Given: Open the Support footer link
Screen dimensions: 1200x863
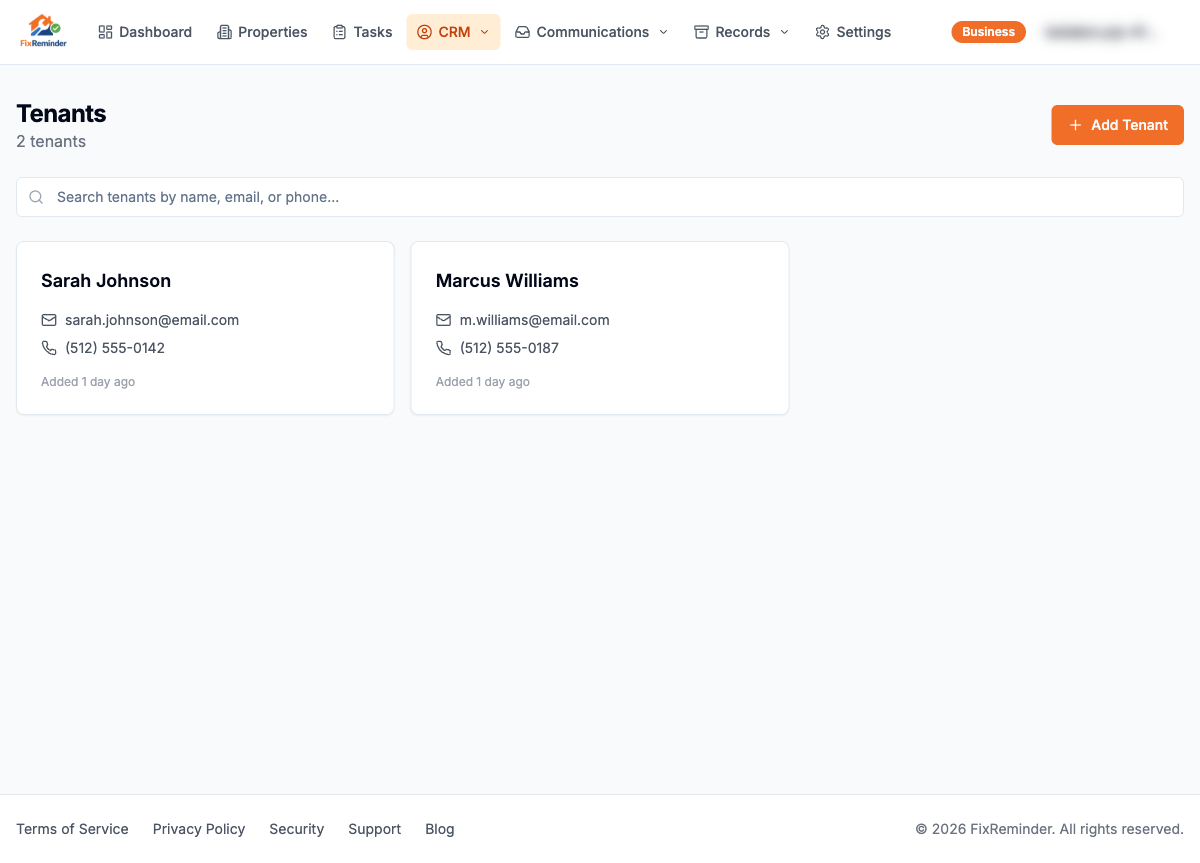Looking at the screenshot, I should (x=374, y=829).
